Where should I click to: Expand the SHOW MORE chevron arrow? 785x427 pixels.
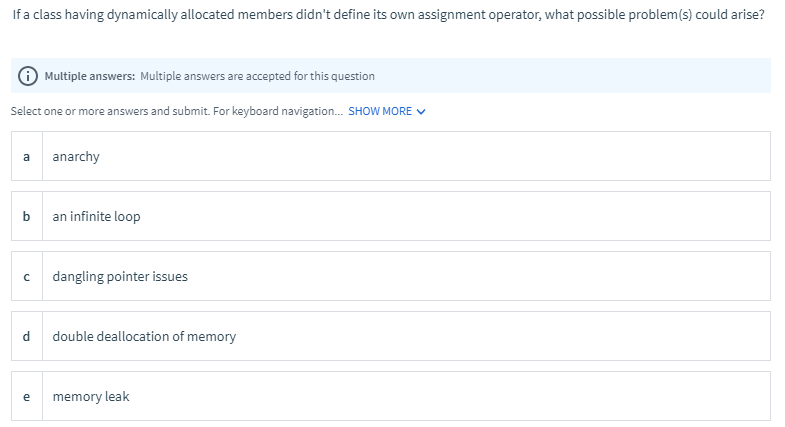(x=421, y=111)
